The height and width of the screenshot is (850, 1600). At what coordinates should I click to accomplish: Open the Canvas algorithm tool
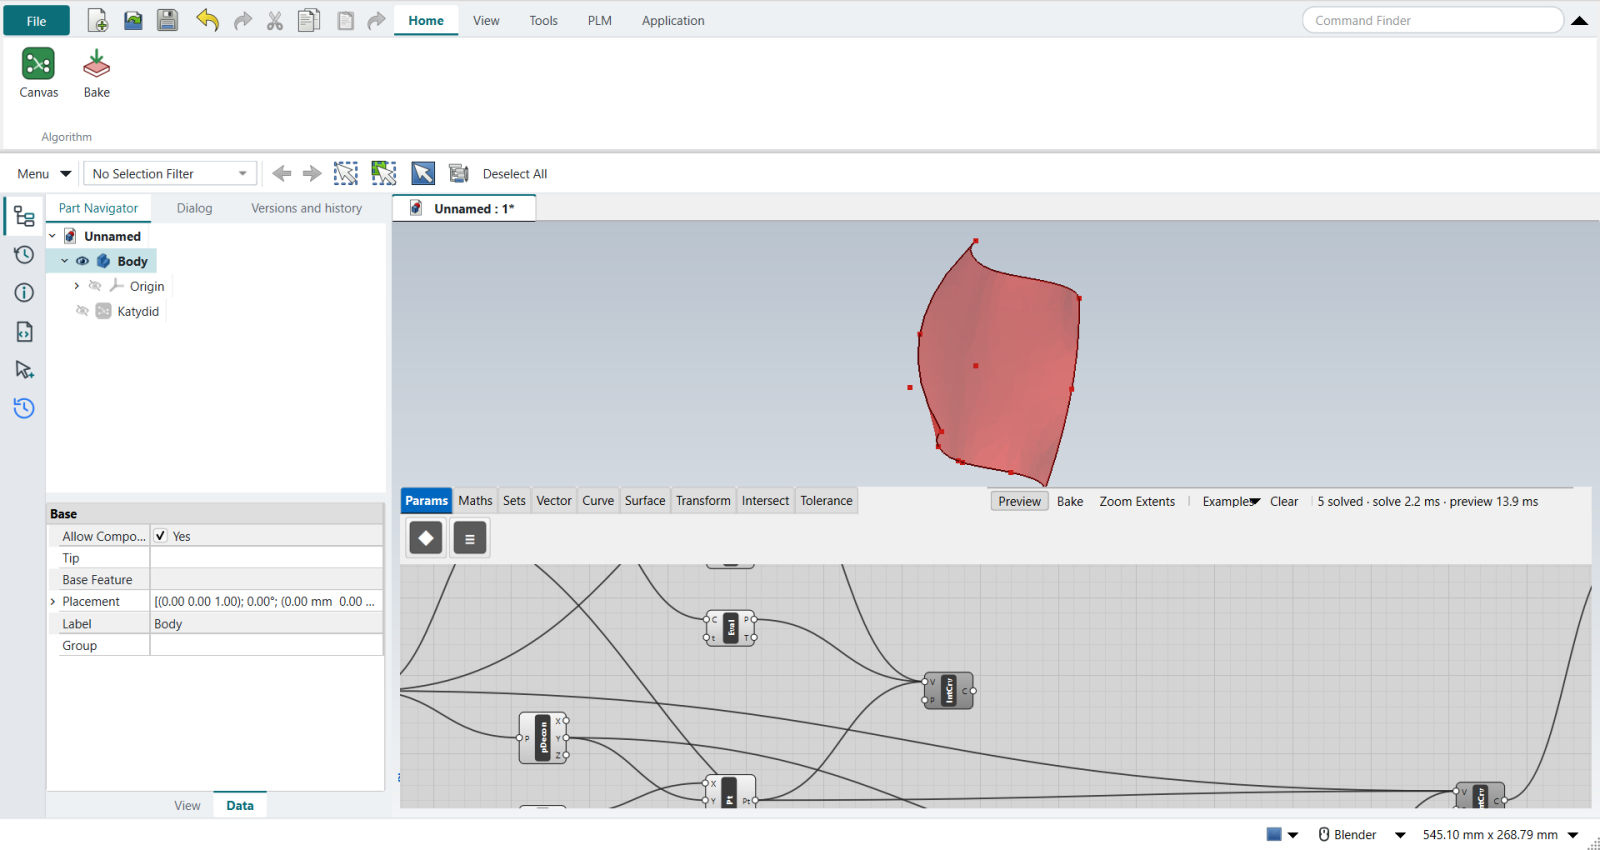[38, 74]
